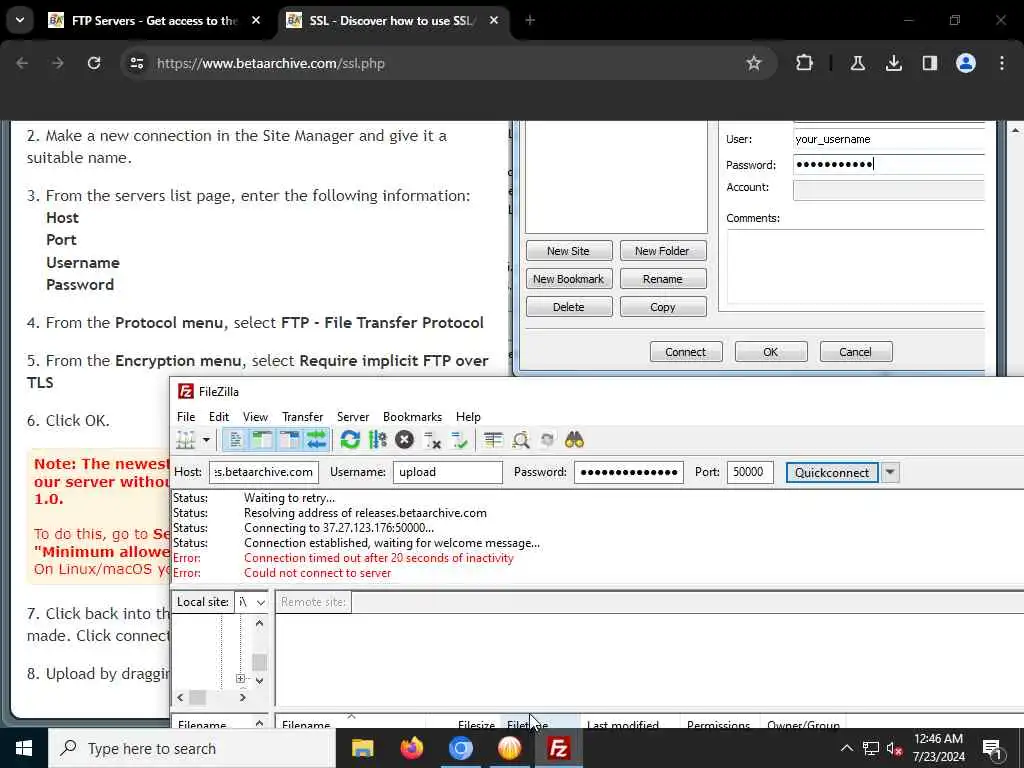Viewport: 1024px width, 768px height.
Task: Expand the Site Manager dropdown arrow
Action: pyautogui.click(x=206, y=440)
